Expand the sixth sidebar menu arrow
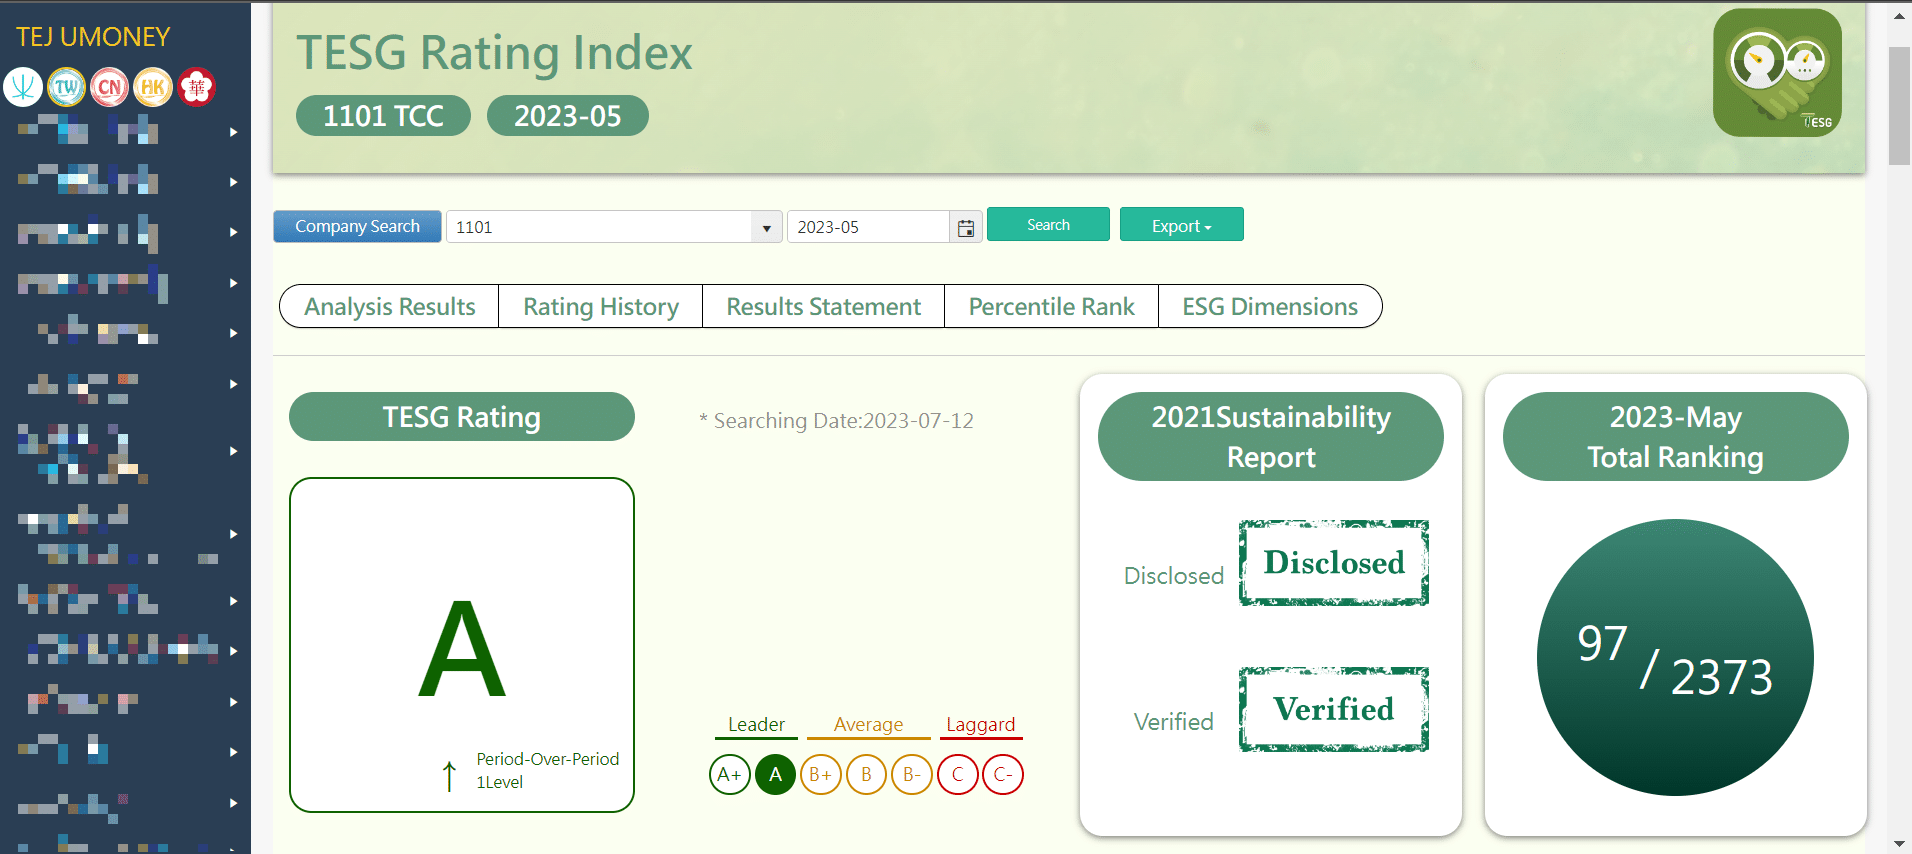This screenshot has height=854, width=1912. pos(233,384)
